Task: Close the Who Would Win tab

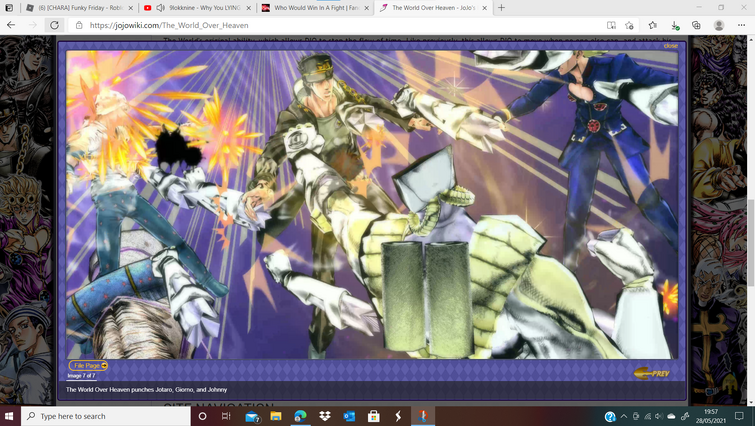Action: click(366, 8)
